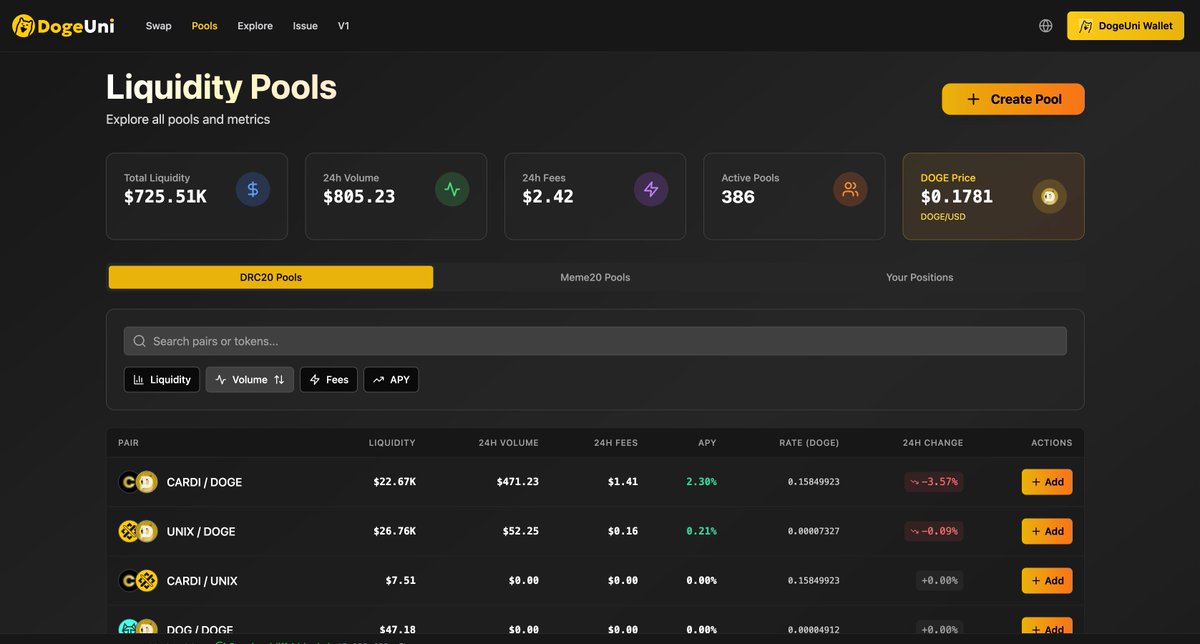1200x644 pixels.
Task: Sort pools by APY
Action: [x=391, y=380]
